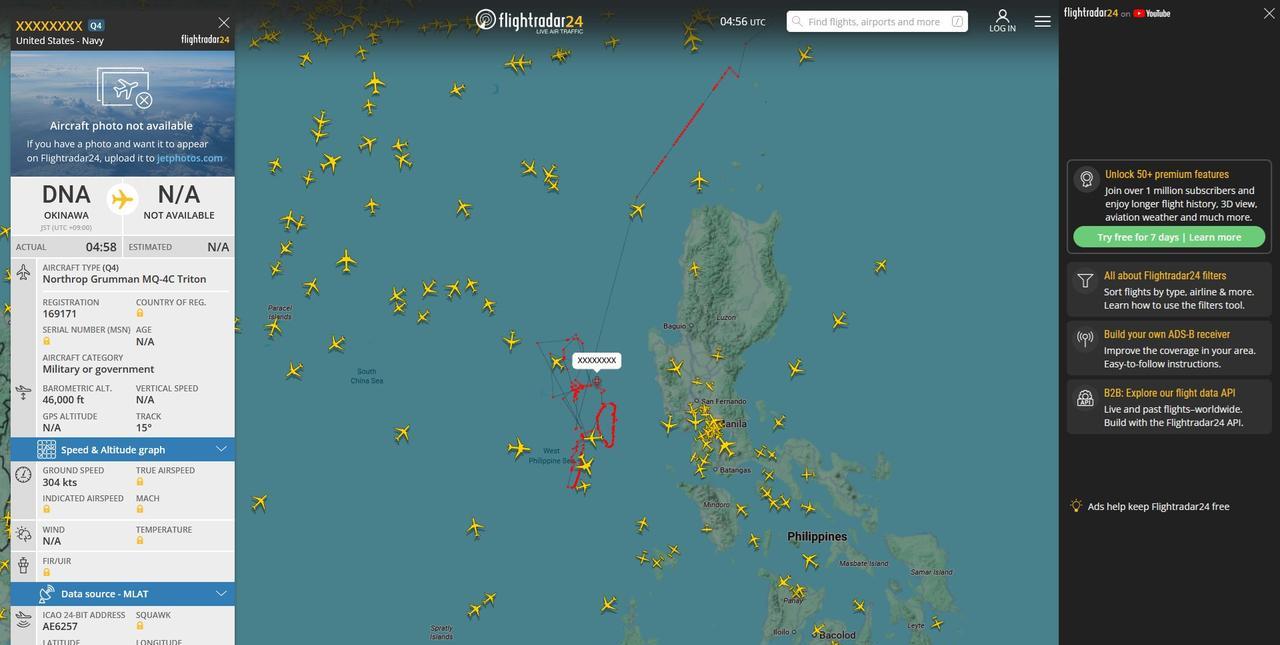Image resolution: width=1280 pixels, height=645 pixels.
Task: Click the YouTube logo link
Action: [1152, 13]
